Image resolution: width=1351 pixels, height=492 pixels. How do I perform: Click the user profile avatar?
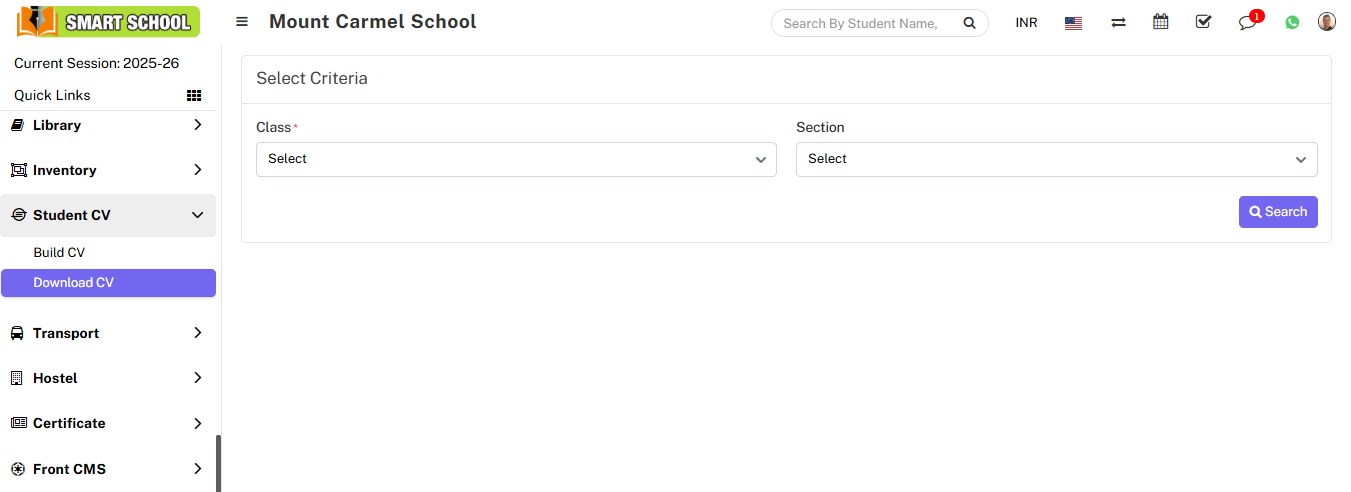[x=1327, y=22]
